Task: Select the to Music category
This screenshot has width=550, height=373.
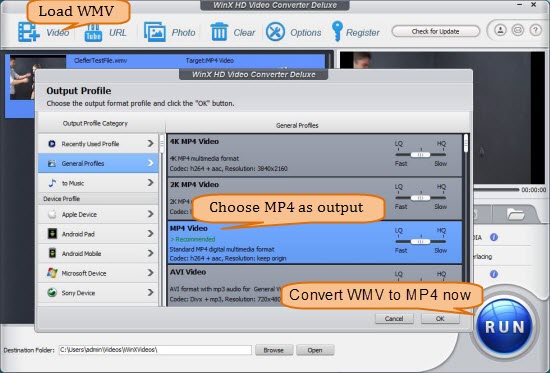Action: (98, 183)
